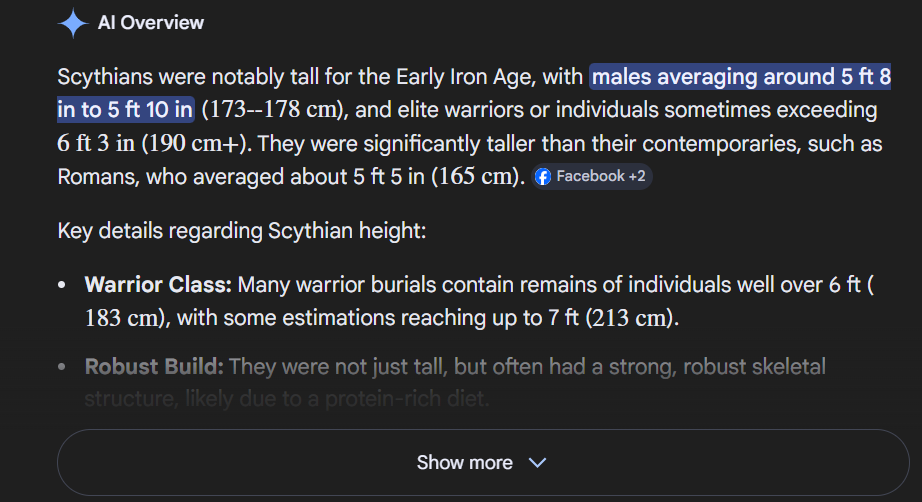The width and height of the screenshot is (922, 502).
Task: Click the highlighted "in to 5 ft 10 in" text
Action: click(125, 109)
